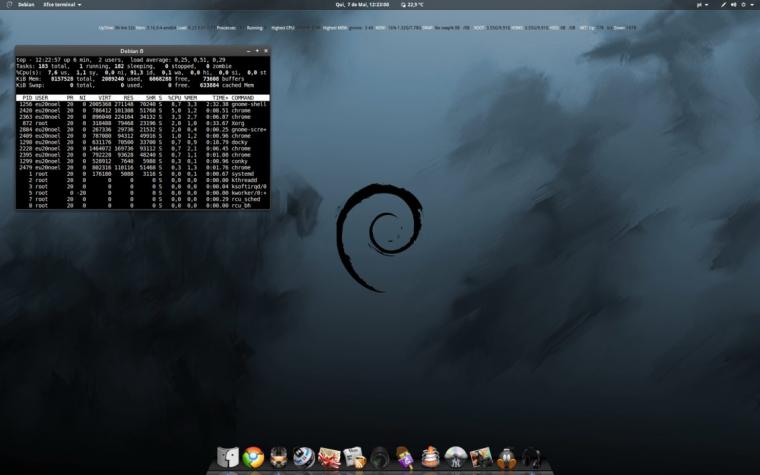Open the orange spinning top dock icon
Screen dimensions: 760x475
(x=430, y=458)
